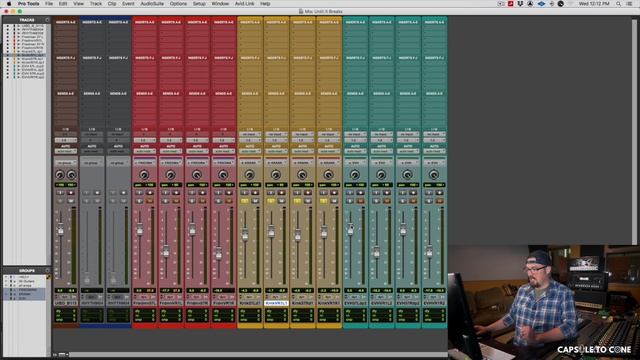Screen dimensions: 640x360
Task: Click pan value field on second teal track
Action: [381, 185]
